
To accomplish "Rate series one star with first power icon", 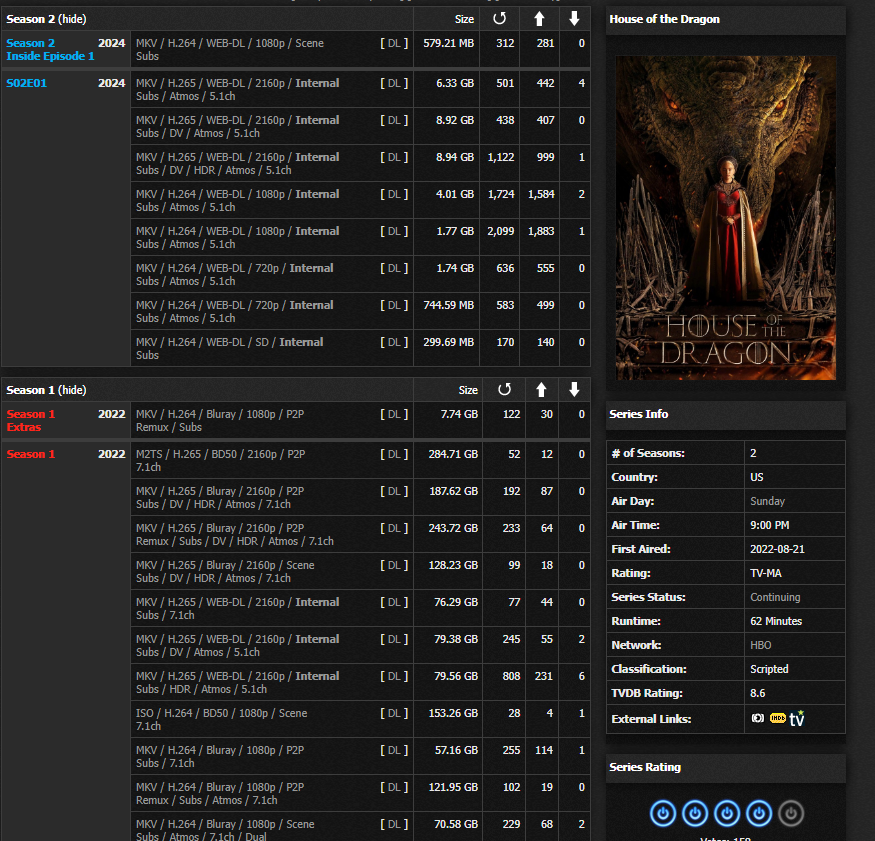I will [x=663, y=813].
